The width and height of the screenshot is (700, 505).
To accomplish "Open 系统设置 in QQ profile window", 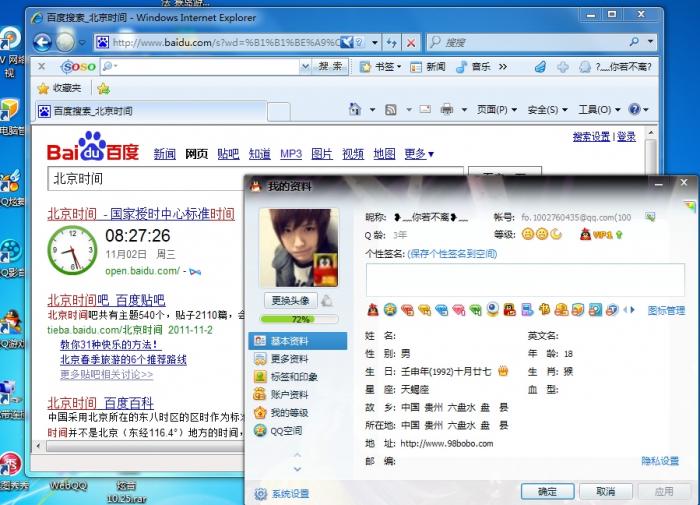I will [x=282, y=493].
